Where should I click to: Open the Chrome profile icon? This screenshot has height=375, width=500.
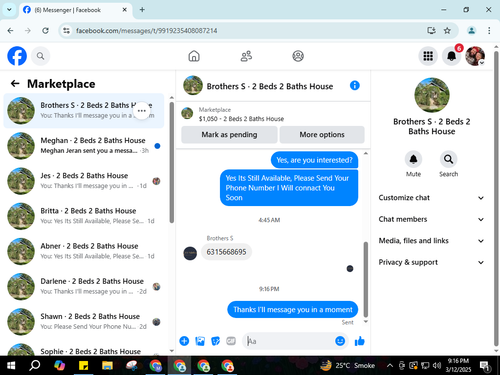pos(471,31)
